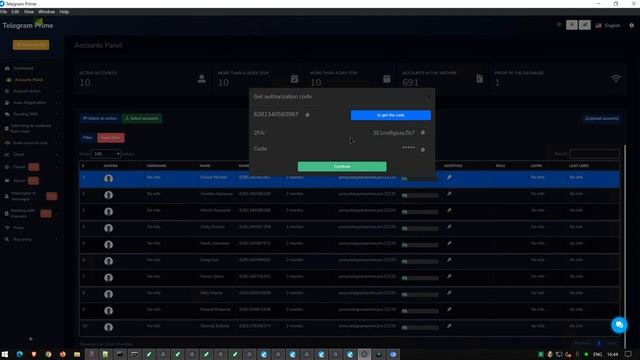This screenshot has height=360, width=640.
Task: Go to Dashboard in the sidebar
Action: pyautogui.click(x=24, y=68)
